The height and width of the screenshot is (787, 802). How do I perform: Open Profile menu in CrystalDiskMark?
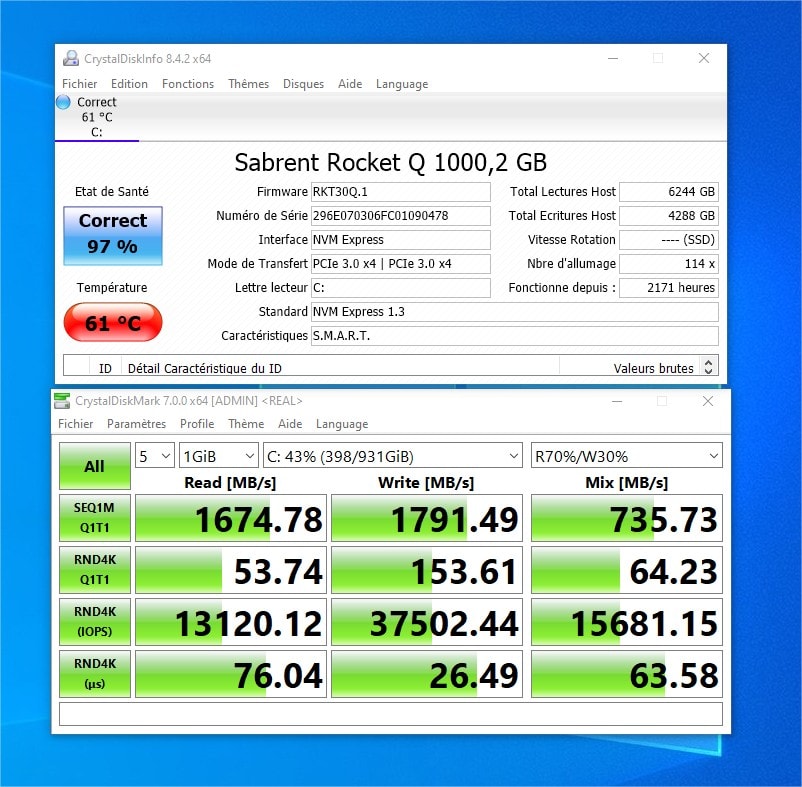197,424
